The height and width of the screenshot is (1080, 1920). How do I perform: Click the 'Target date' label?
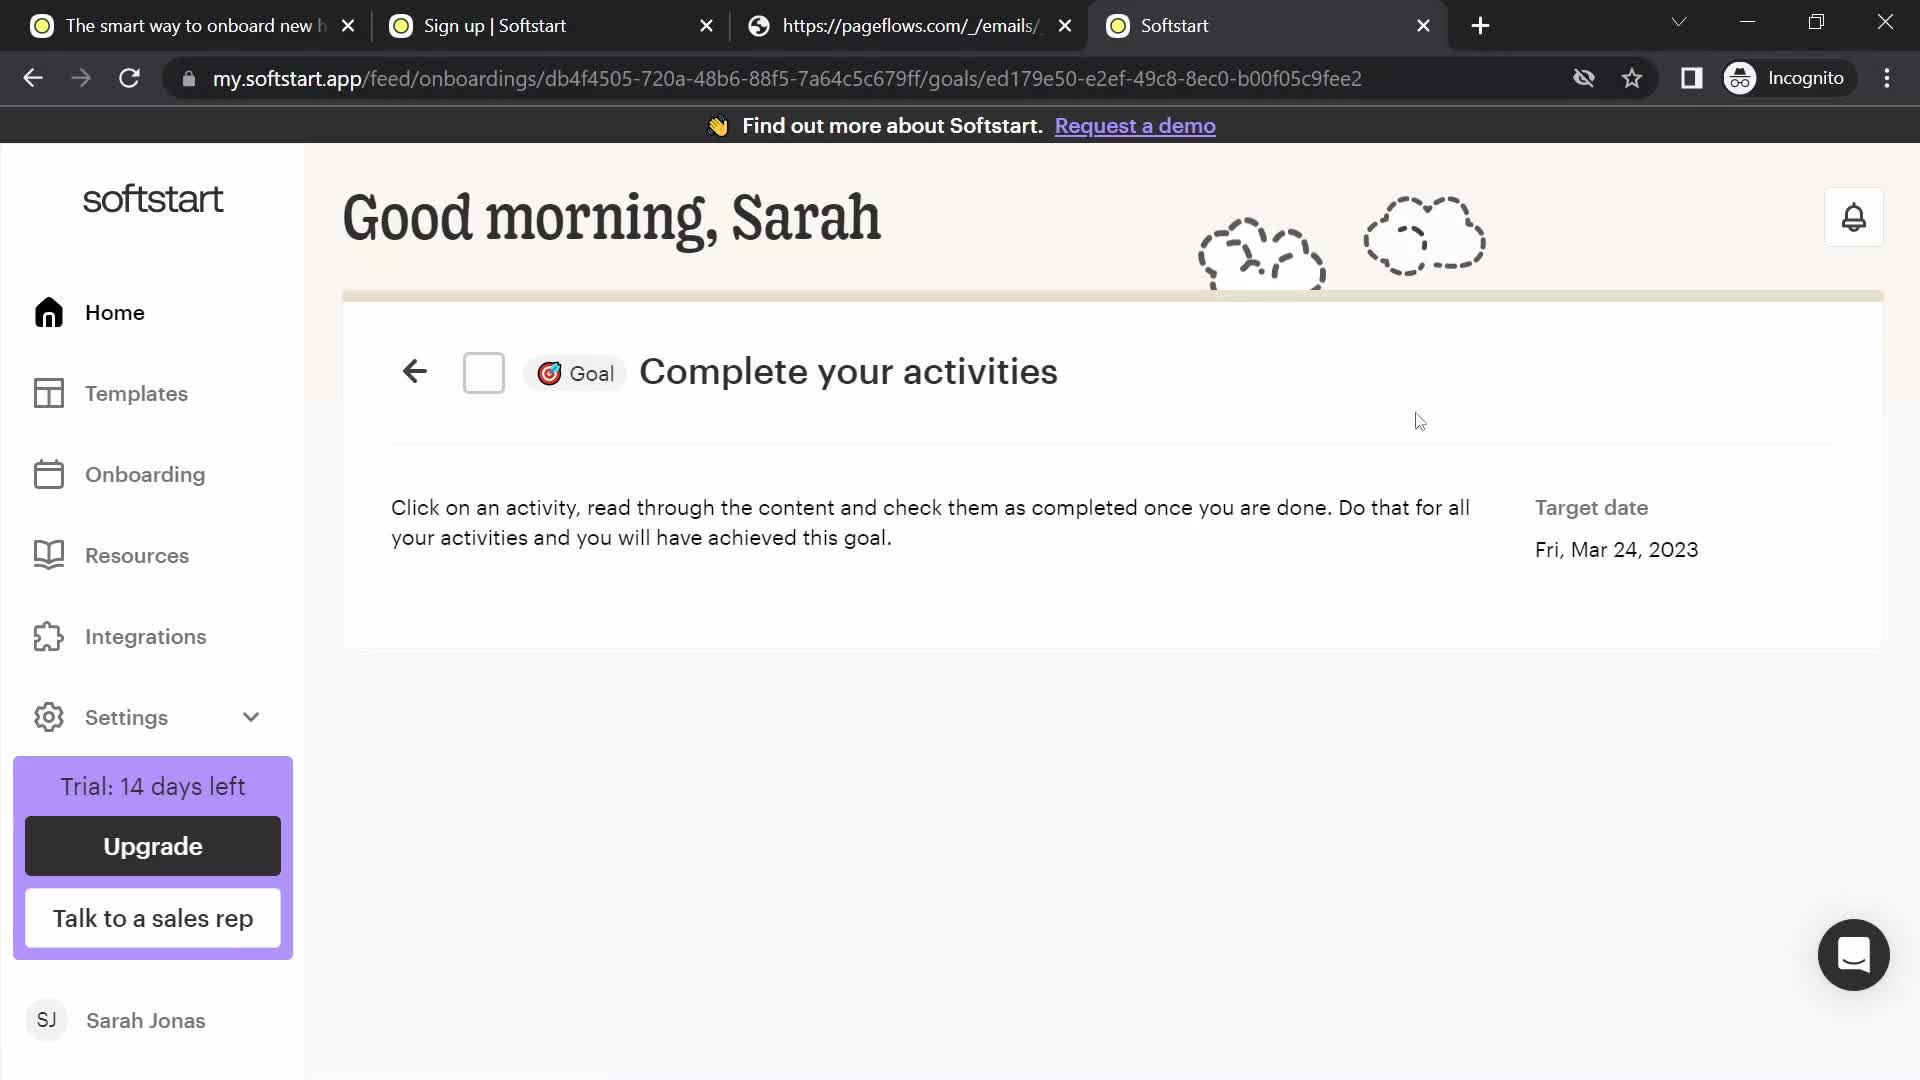click(1591, 508)
